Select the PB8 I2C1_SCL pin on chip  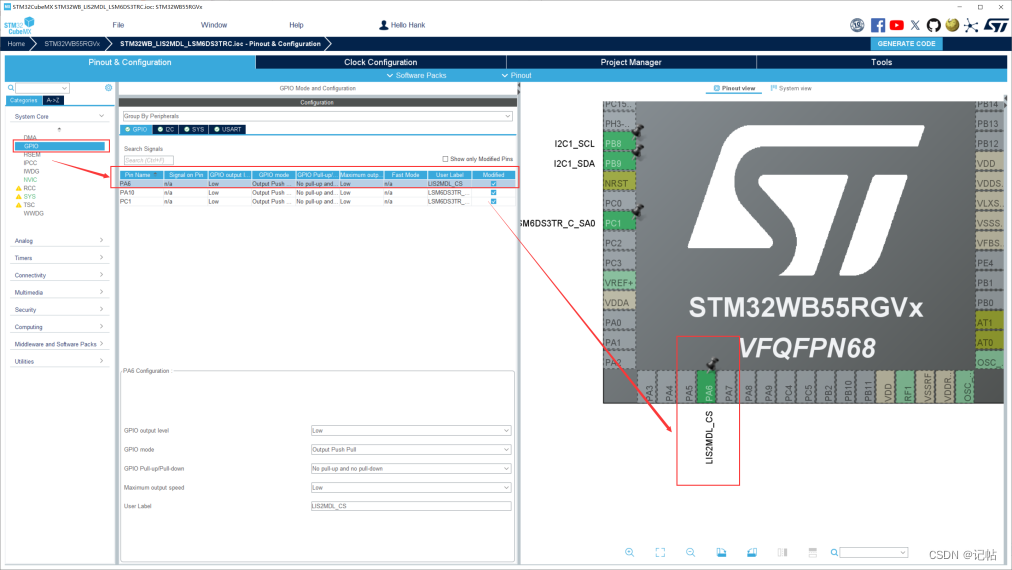620,143
